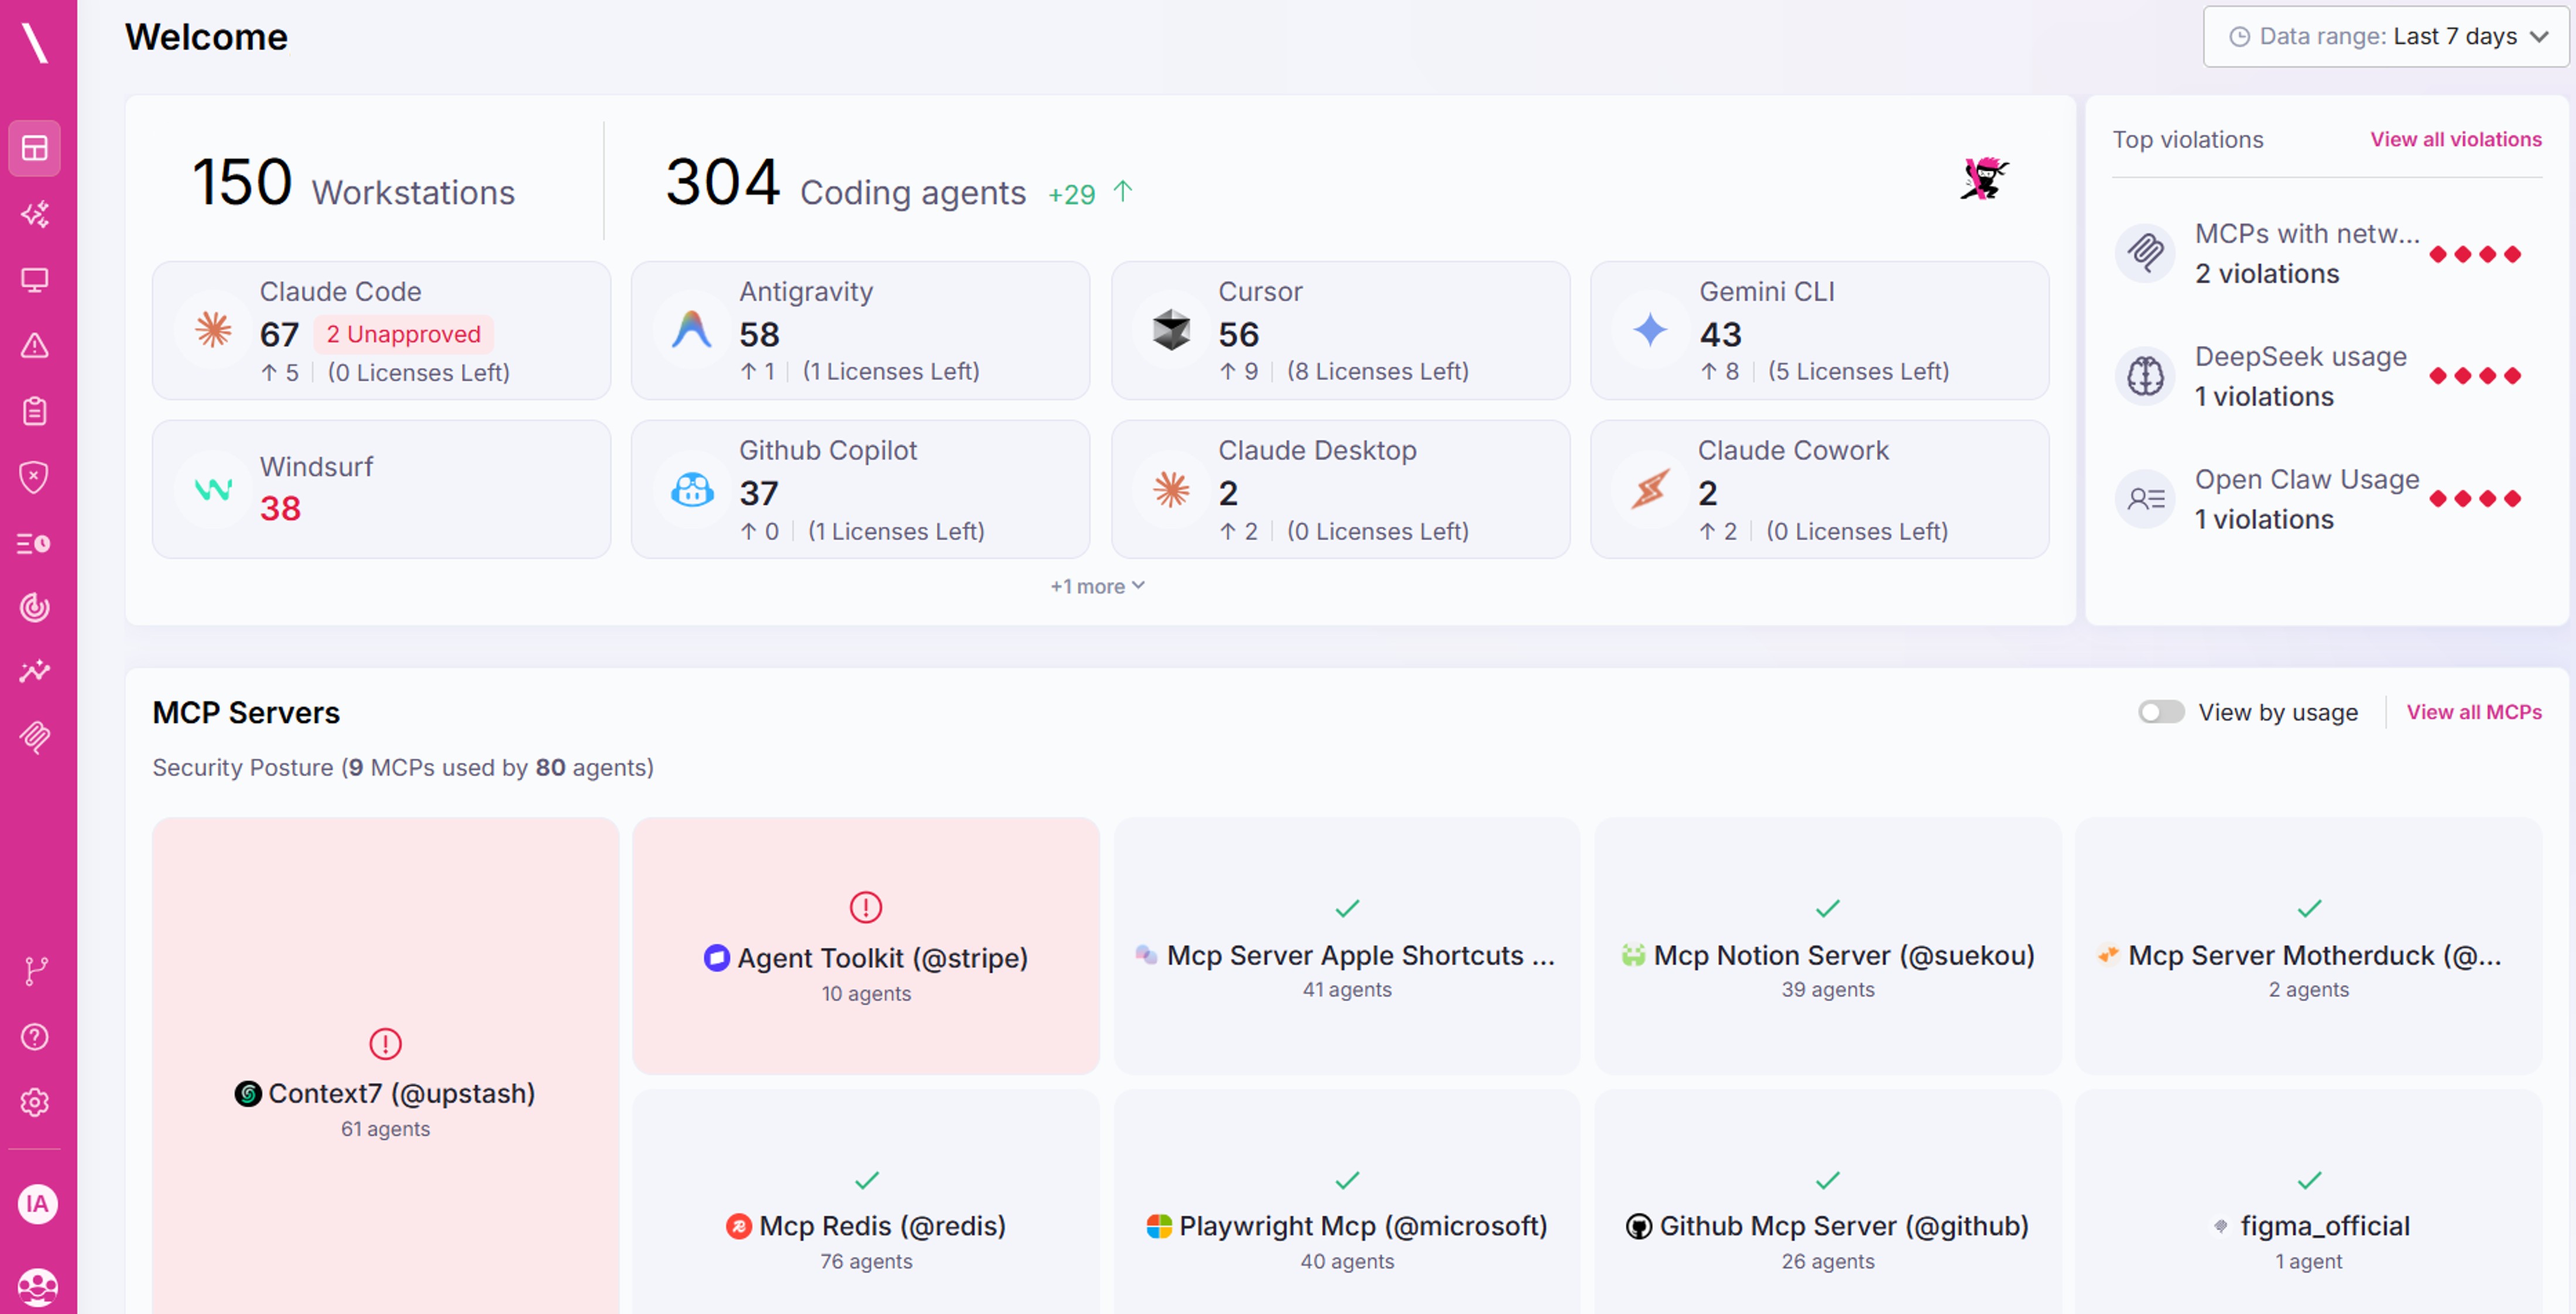This screenshot has width=2576, height=1314.
Task: Open the Playwright Mcp (@microsoft) tile
Action: [x=1347, y=1202]
